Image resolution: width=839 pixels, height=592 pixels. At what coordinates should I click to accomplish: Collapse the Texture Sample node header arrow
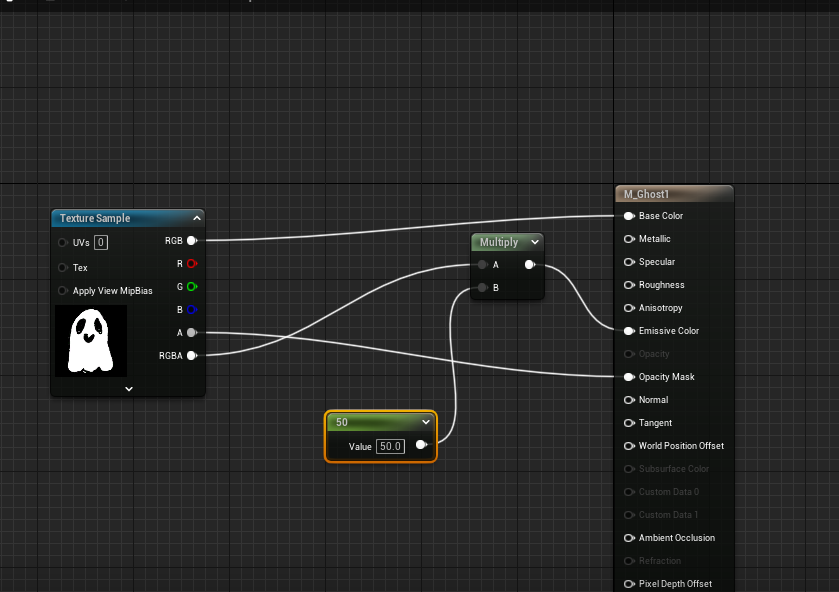point(197,218)
